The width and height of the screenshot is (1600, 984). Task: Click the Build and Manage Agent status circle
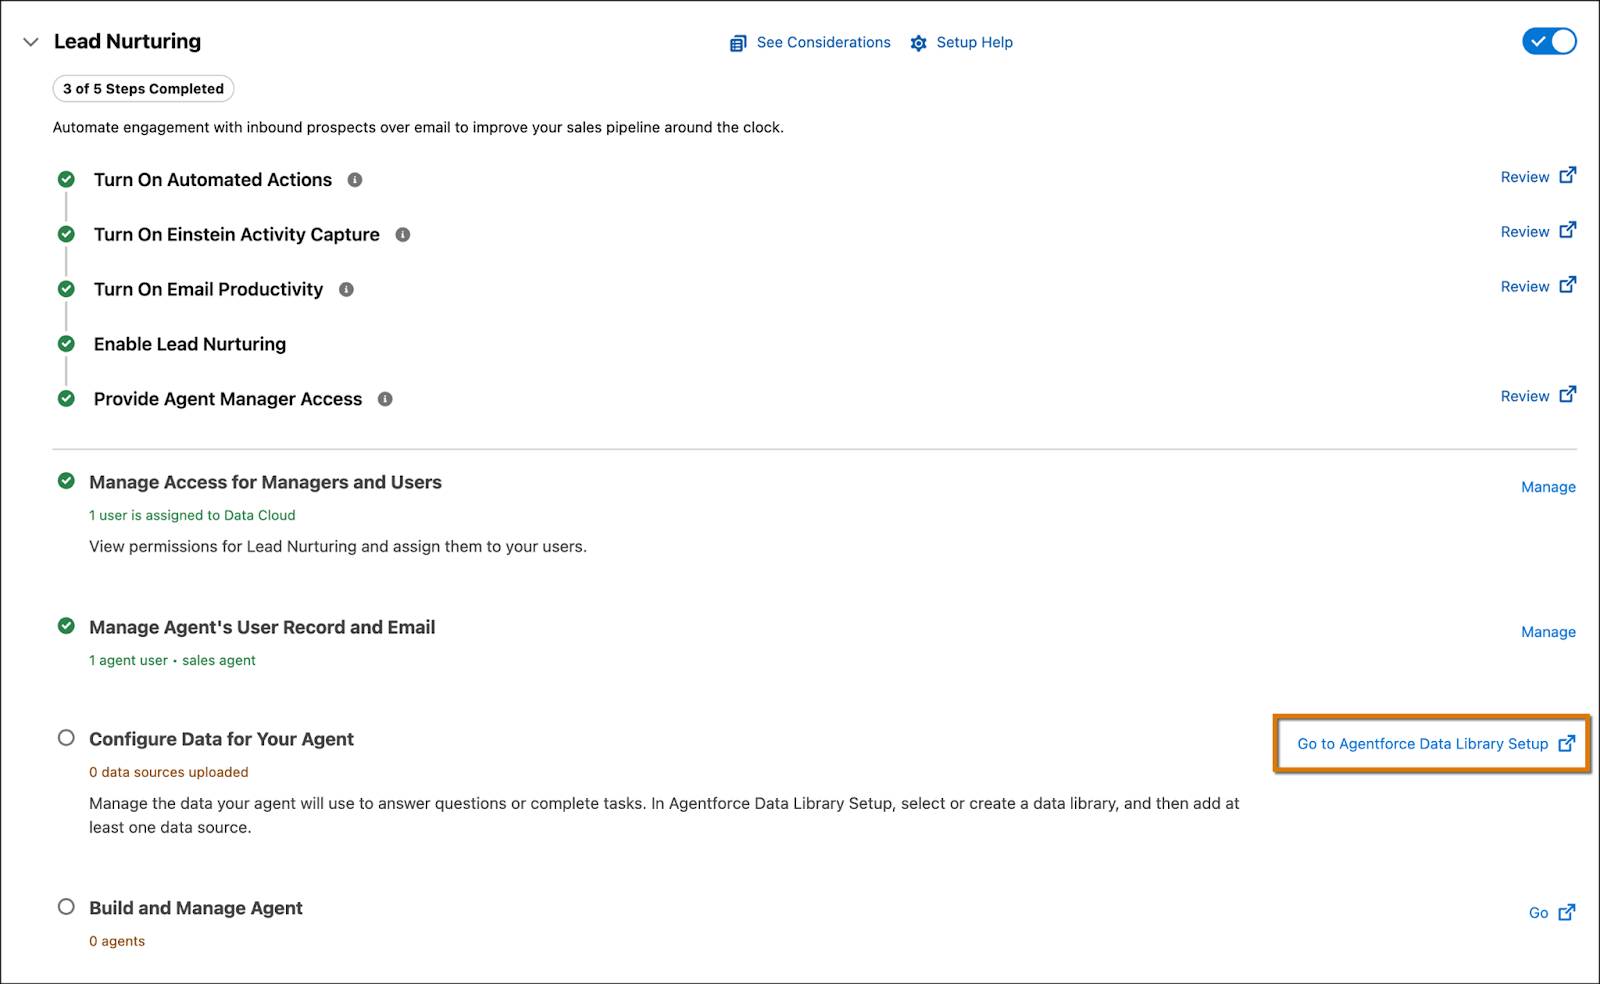(66, 907)
